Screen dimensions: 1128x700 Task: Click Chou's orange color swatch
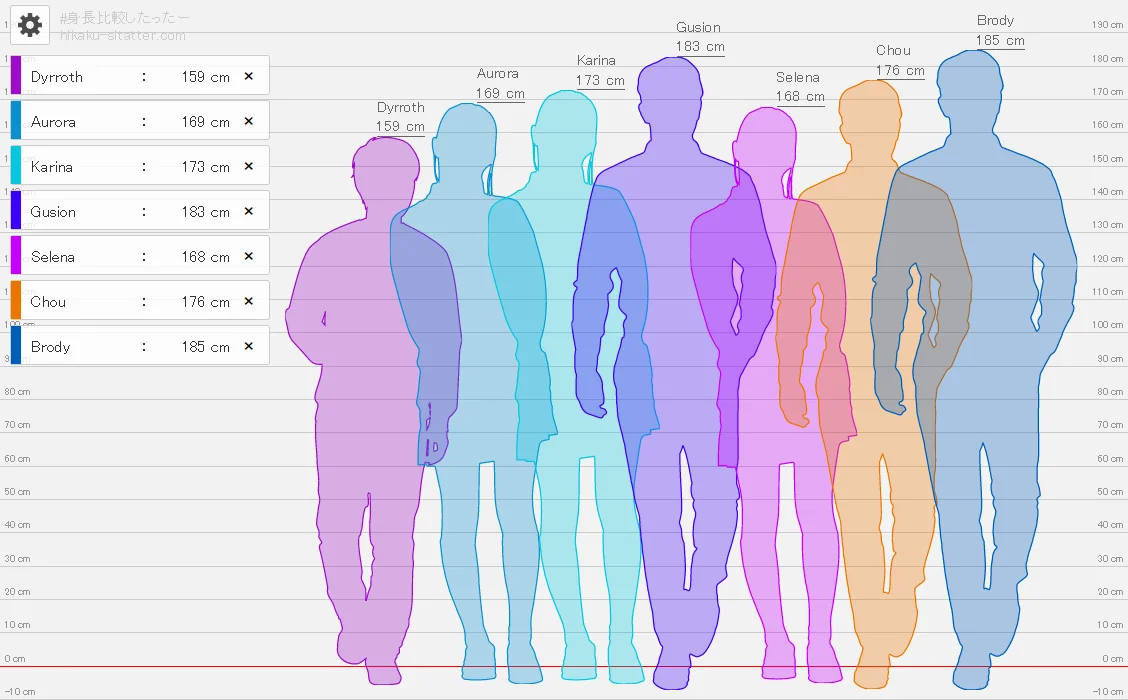(x=16, y=301)
